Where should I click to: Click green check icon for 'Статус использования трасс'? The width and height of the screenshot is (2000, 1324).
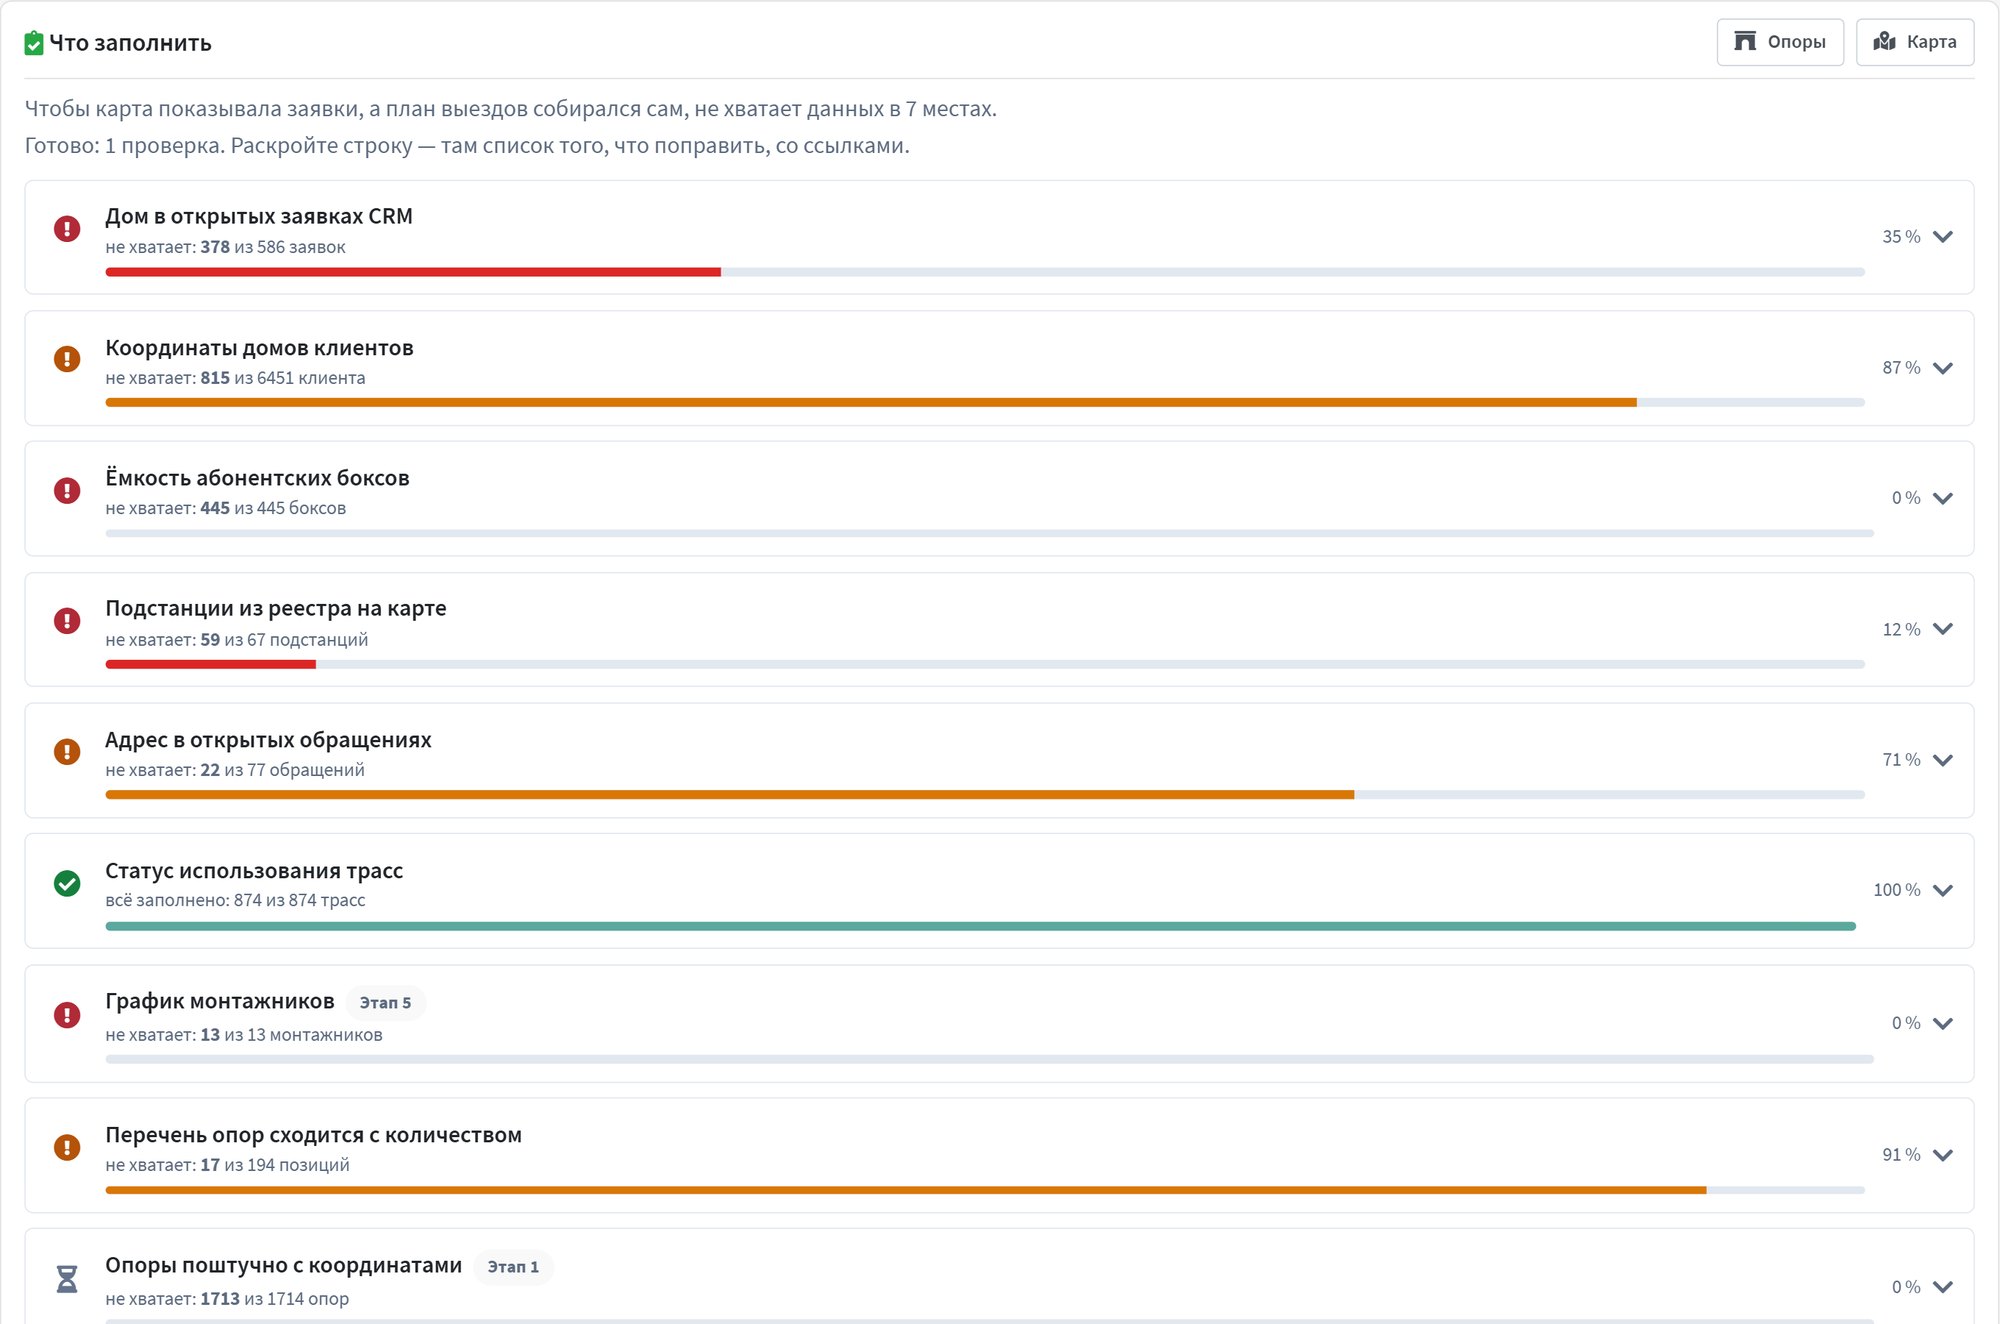(x=67, y=883)
